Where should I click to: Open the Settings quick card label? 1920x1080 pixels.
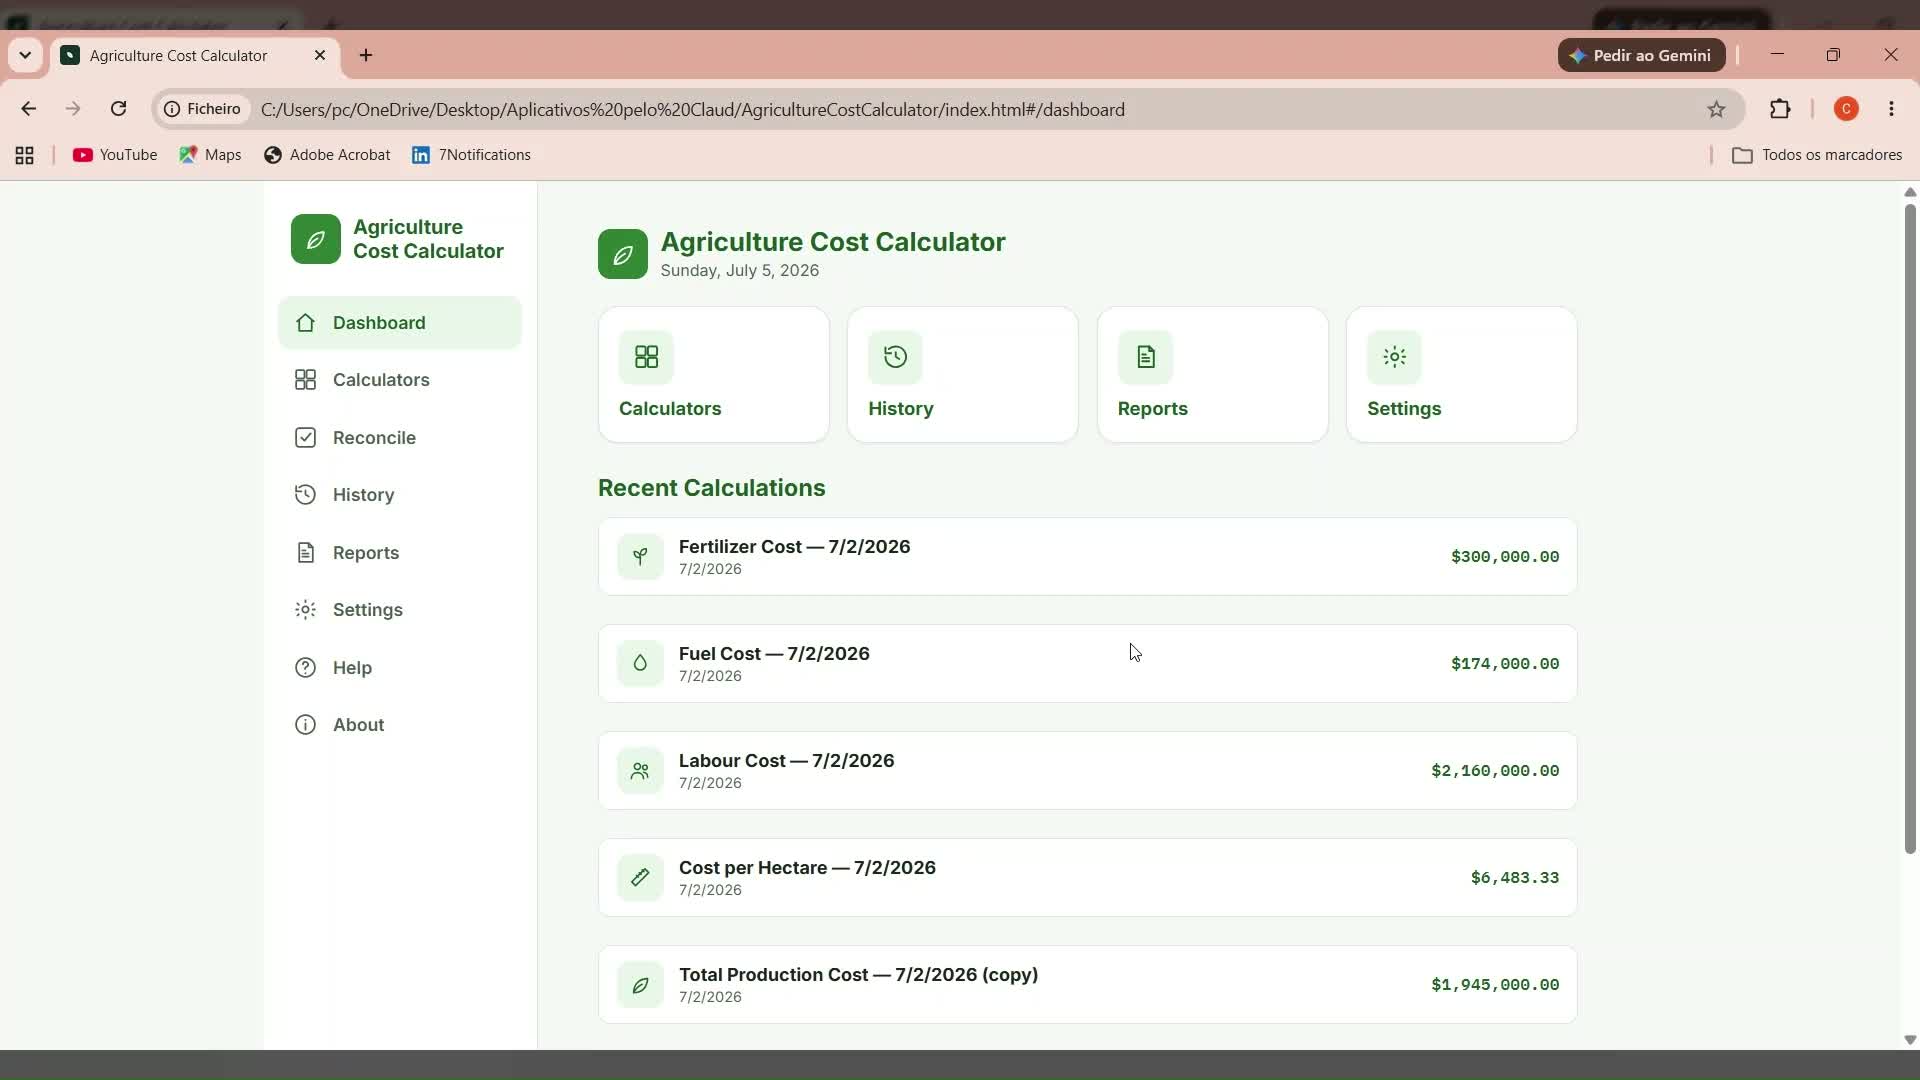tap(1403, 409)
